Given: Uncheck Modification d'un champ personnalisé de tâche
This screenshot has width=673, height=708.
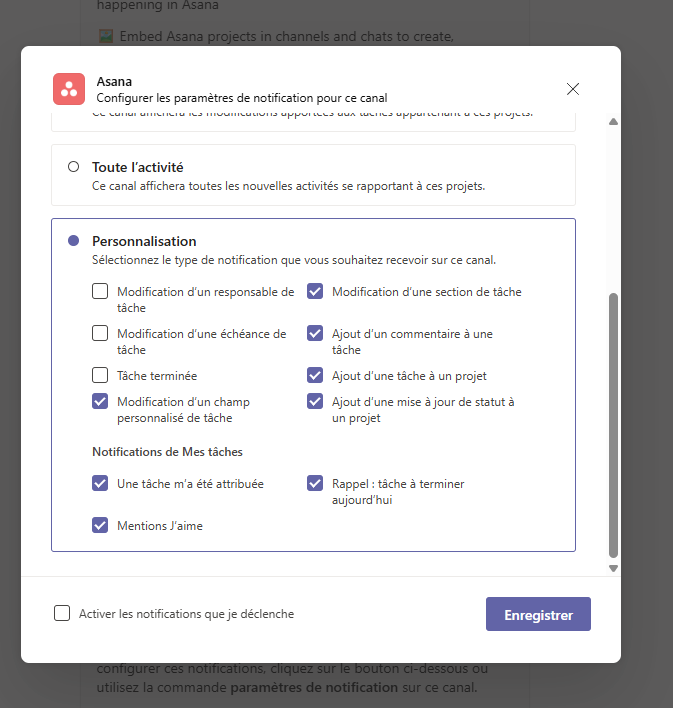Looking at the screenshot, I should [x=100, y=401].
